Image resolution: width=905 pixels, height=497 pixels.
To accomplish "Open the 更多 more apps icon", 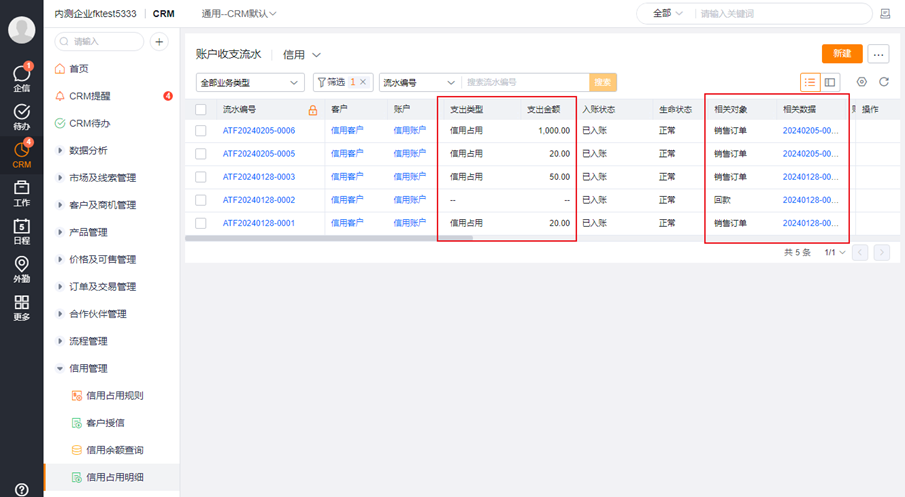I will click(x=21, y=307).
